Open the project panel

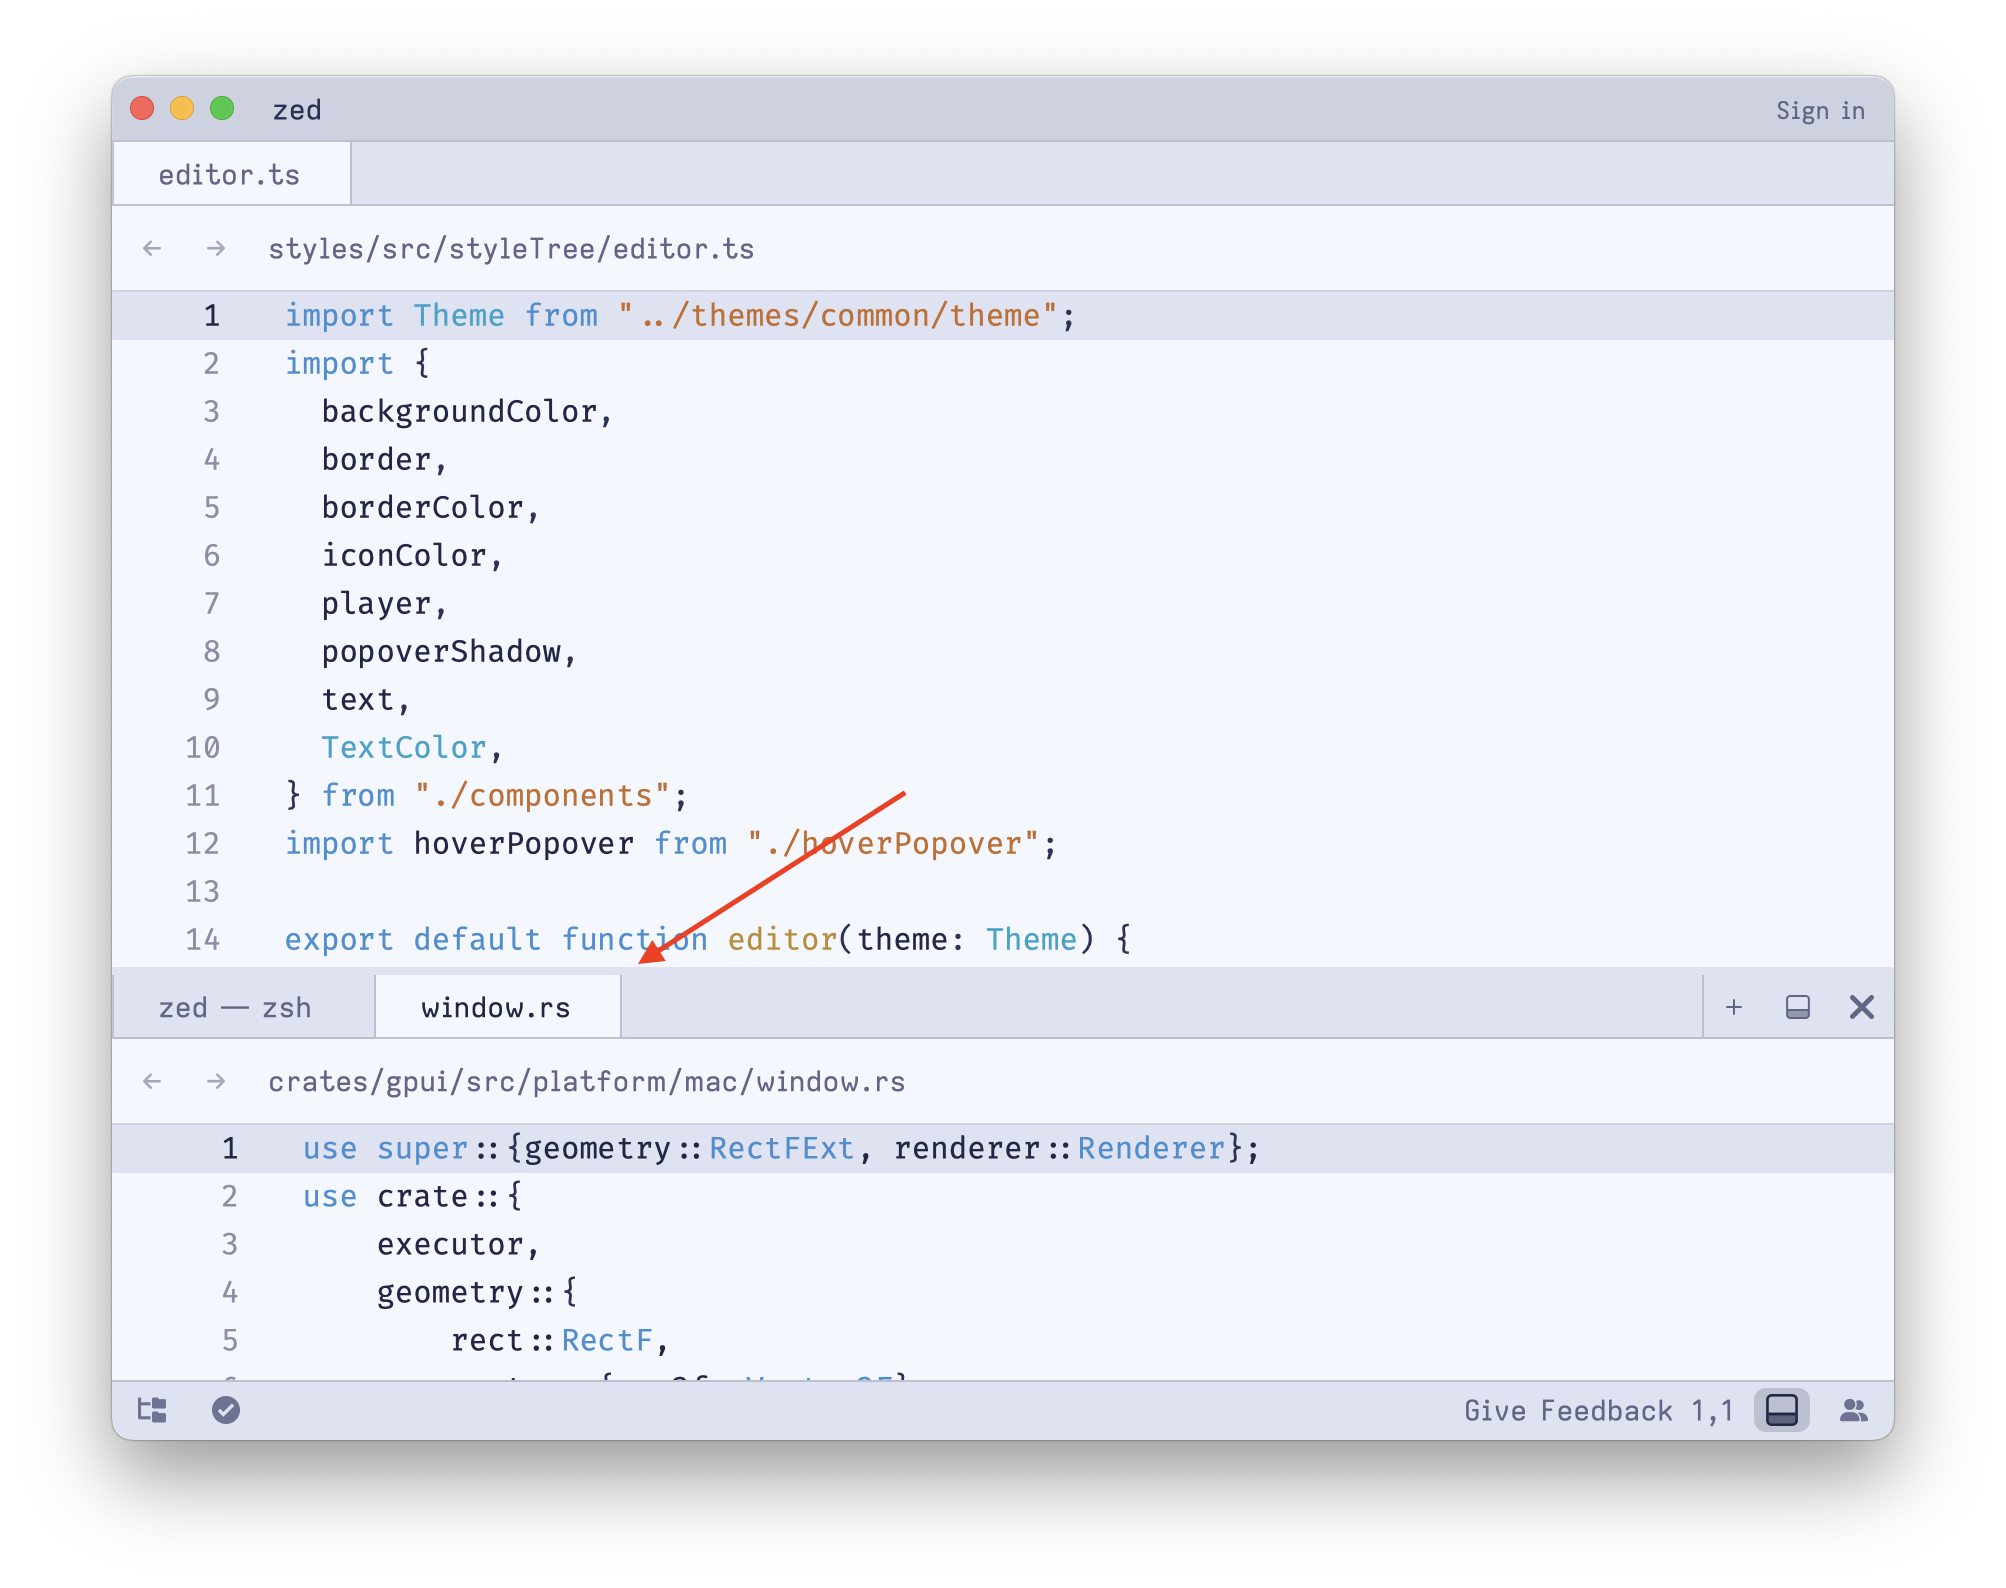153,1410
